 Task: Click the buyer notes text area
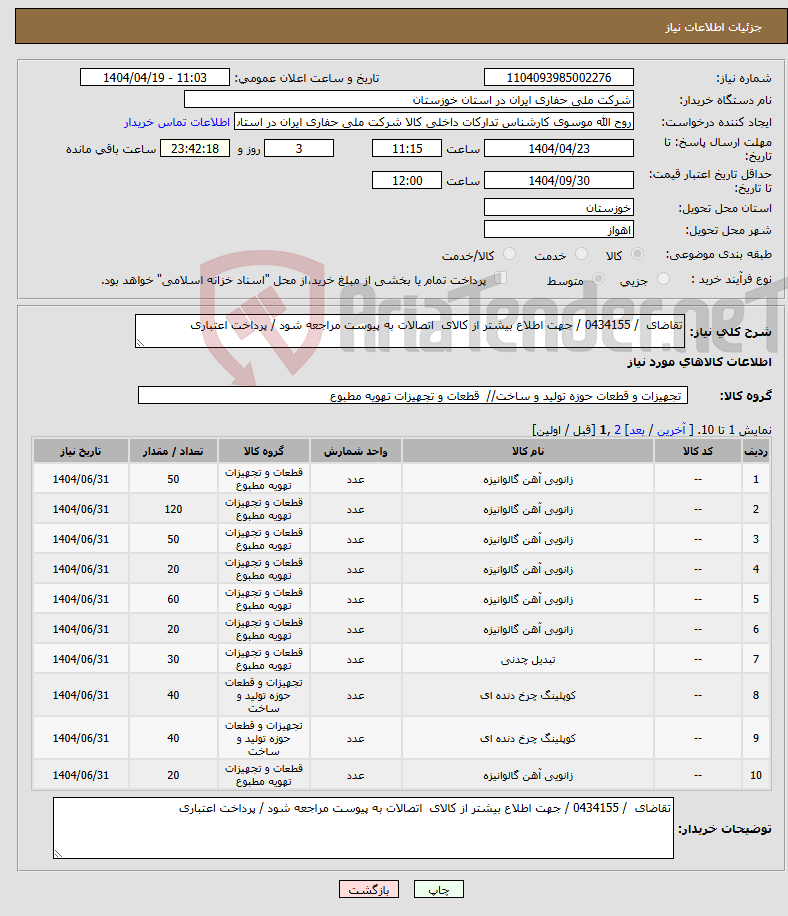click(363, 828)
